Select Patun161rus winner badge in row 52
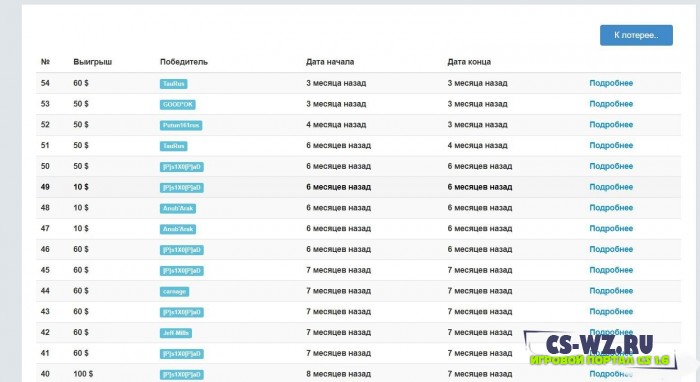This screenshot has width=700, height=382. pos(181,125)
